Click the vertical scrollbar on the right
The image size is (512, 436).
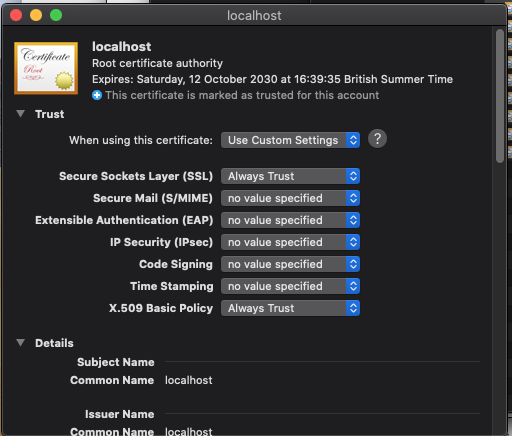(500, 96)
